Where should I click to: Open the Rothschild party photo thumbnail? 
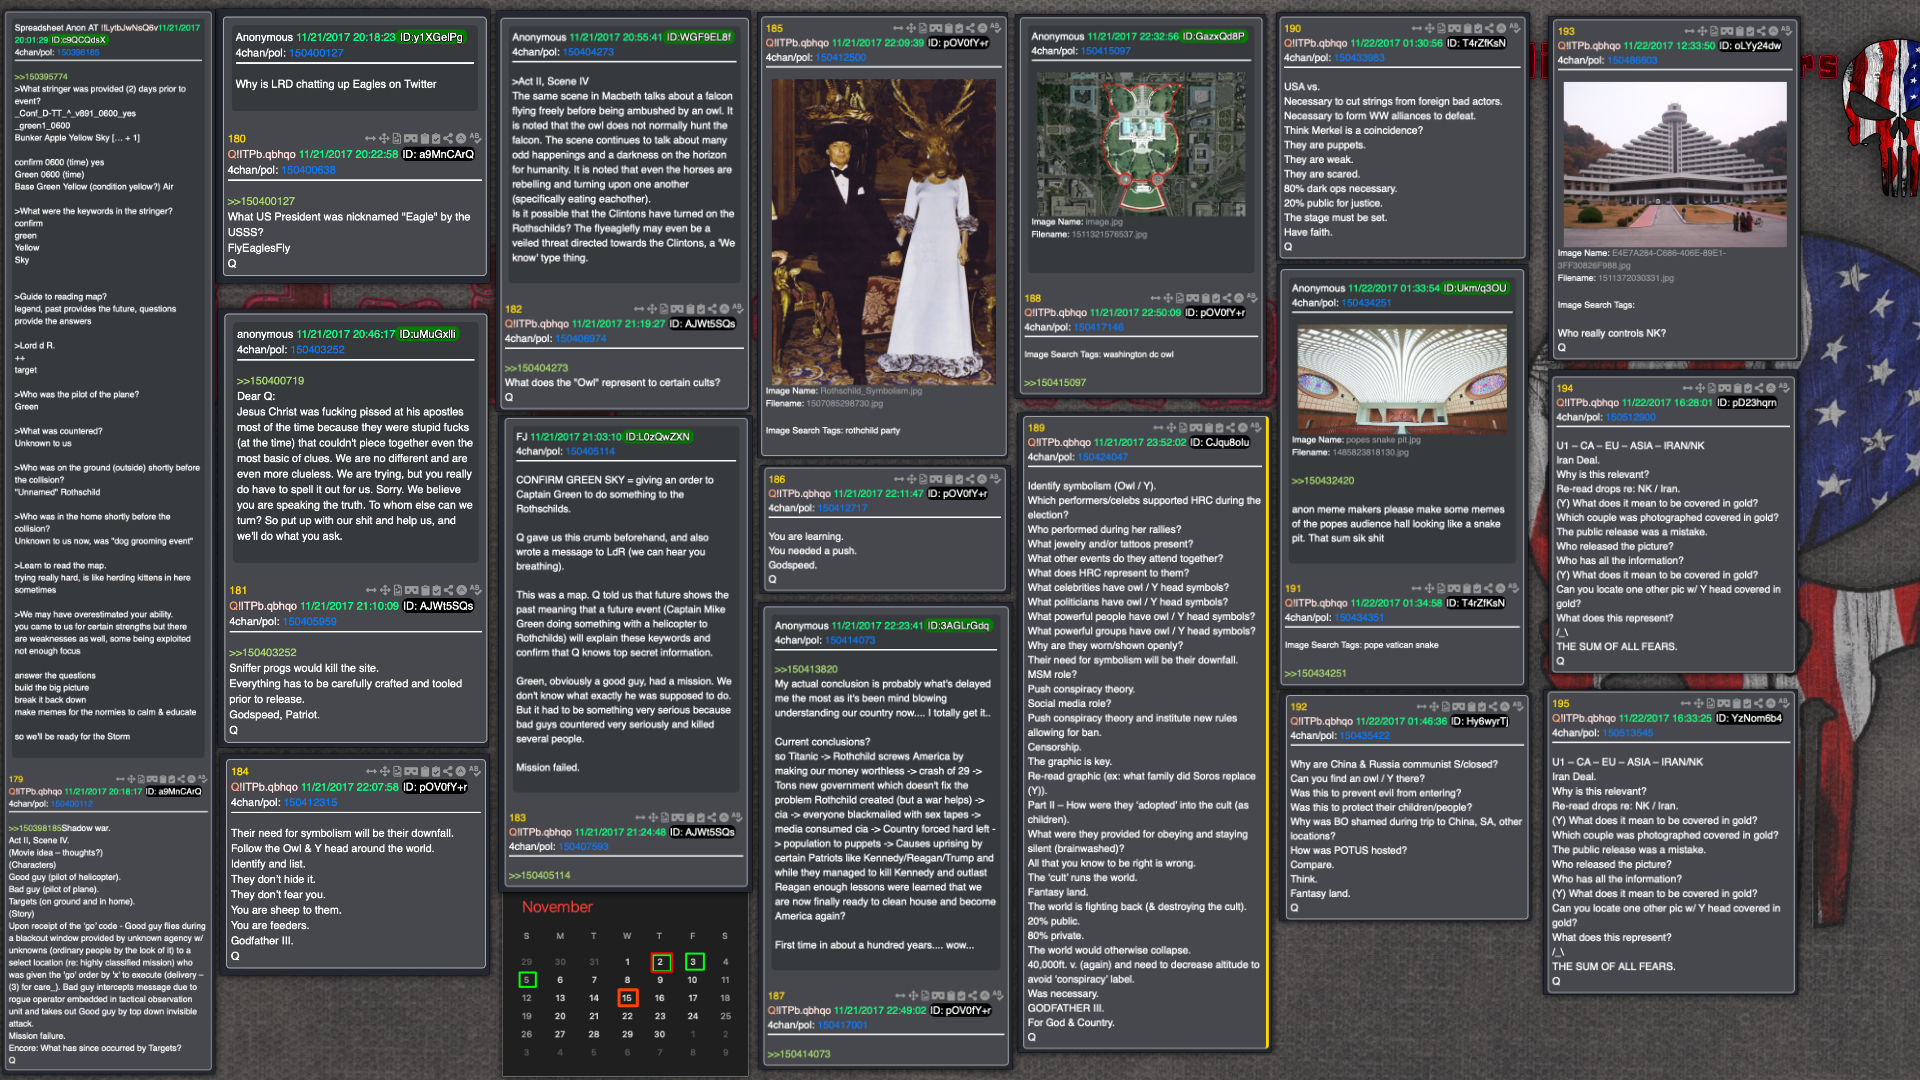tap(883, 232)
